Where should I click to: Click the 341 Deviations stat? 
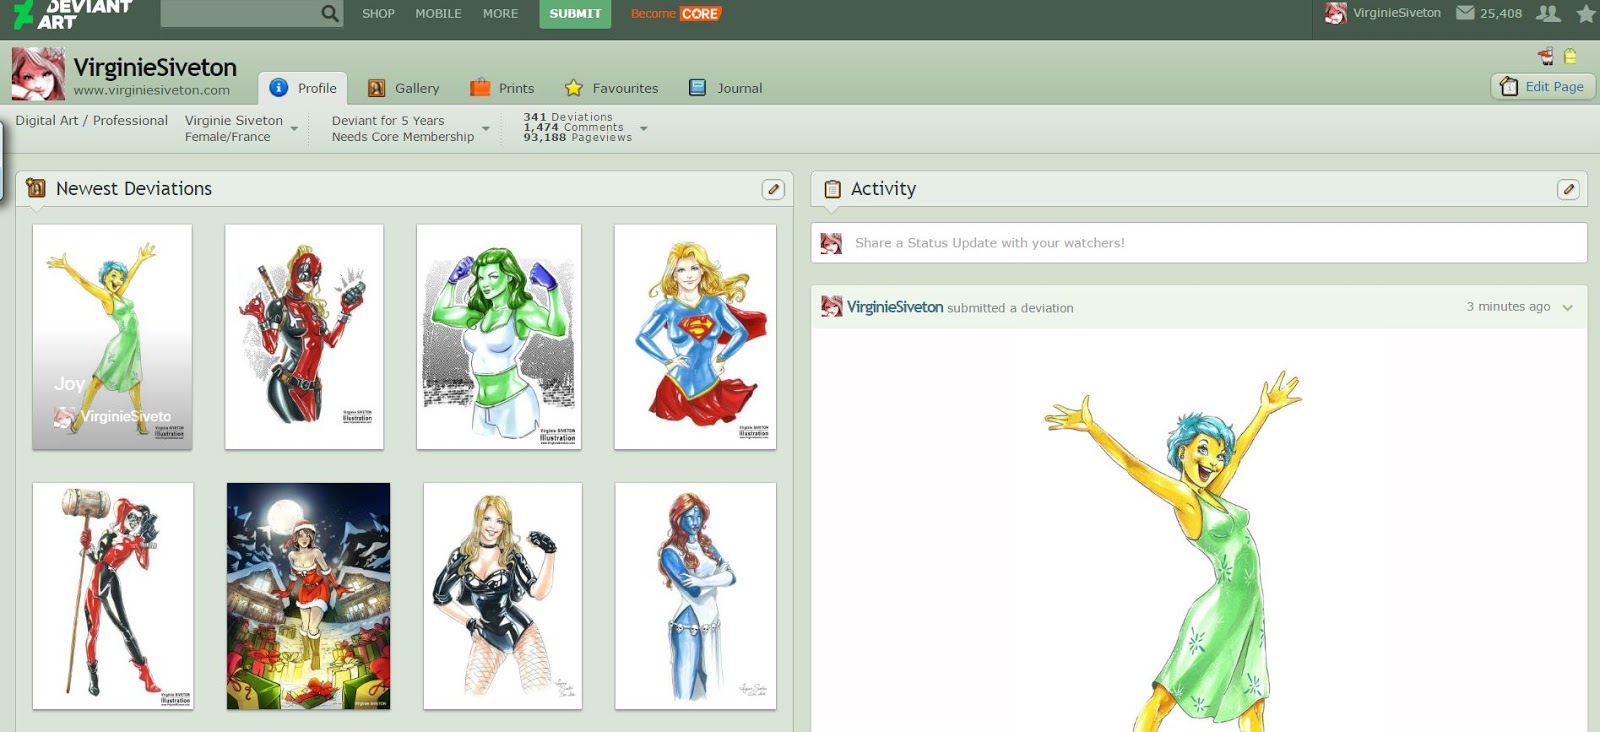[x=568, y=117]
